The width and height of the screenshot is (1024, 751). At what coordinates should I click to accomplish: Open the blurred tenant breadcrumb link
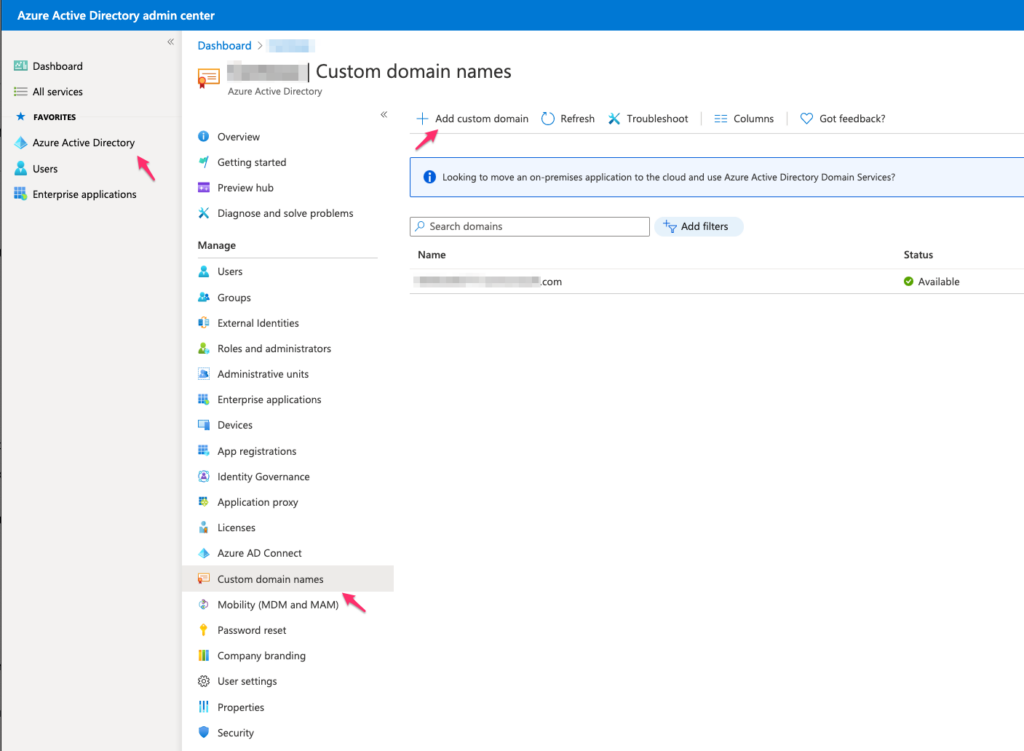[x=291, y=45]
